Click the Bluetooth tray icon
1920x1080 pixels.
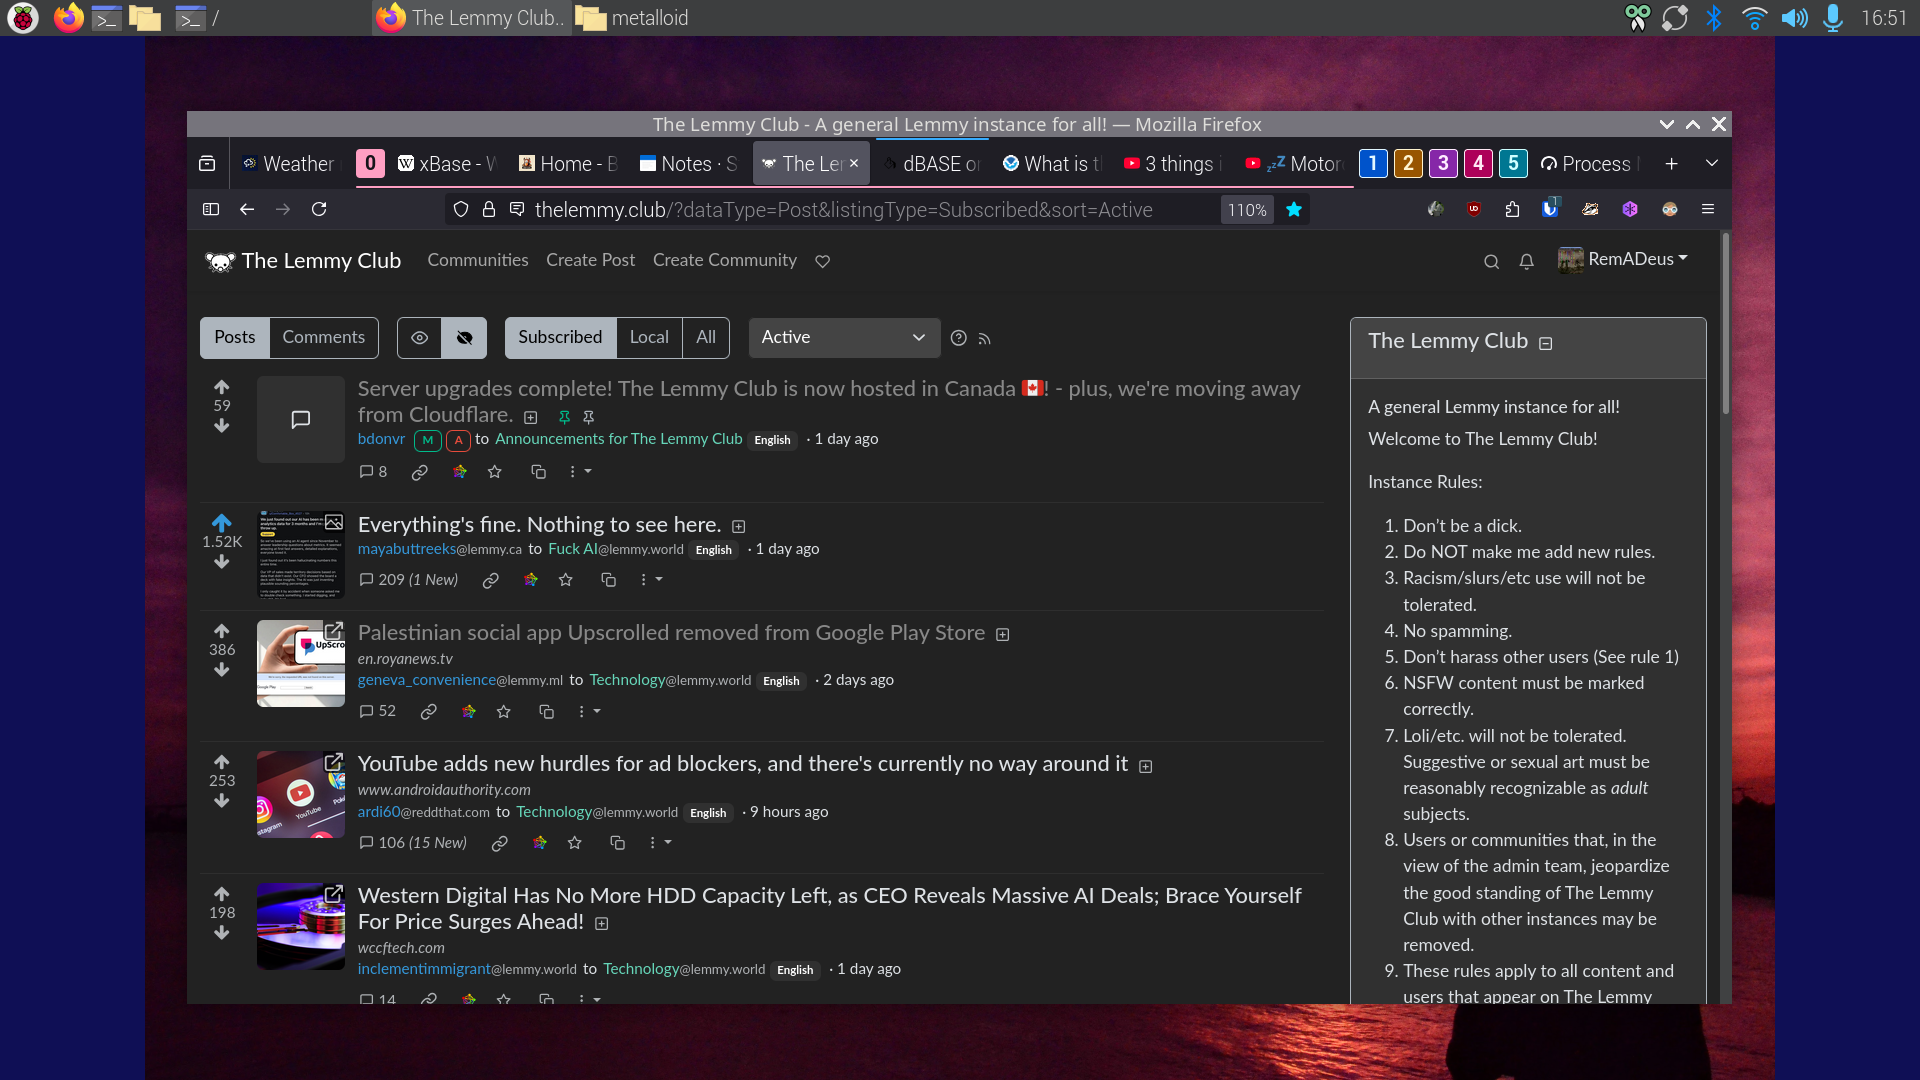point(1714,18)
